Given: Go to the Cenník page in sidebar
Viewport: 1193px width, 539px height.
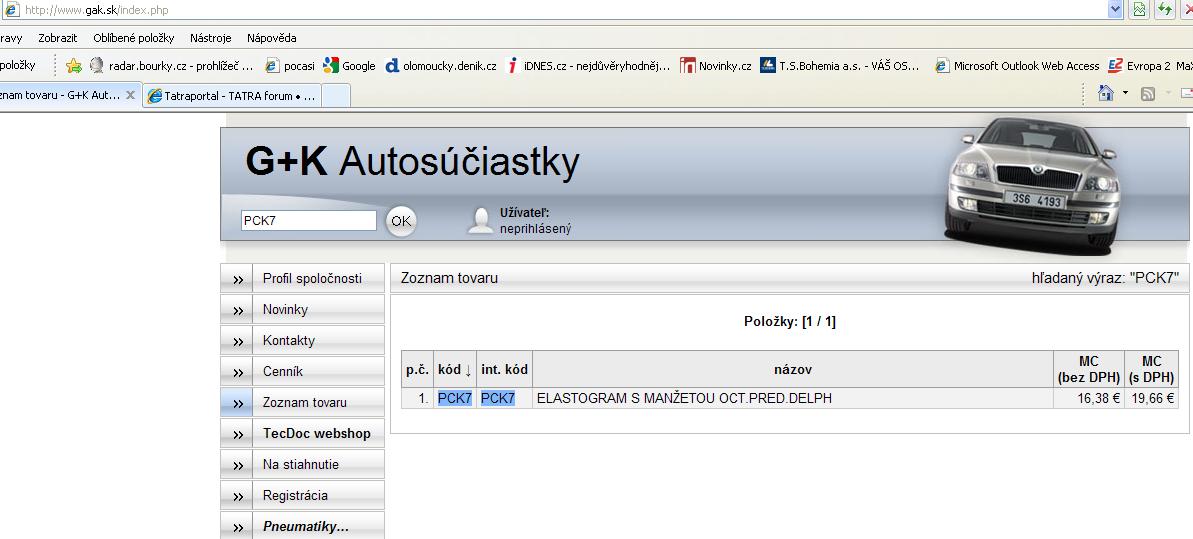Looking at the screenshot, I should click(282, 372).
